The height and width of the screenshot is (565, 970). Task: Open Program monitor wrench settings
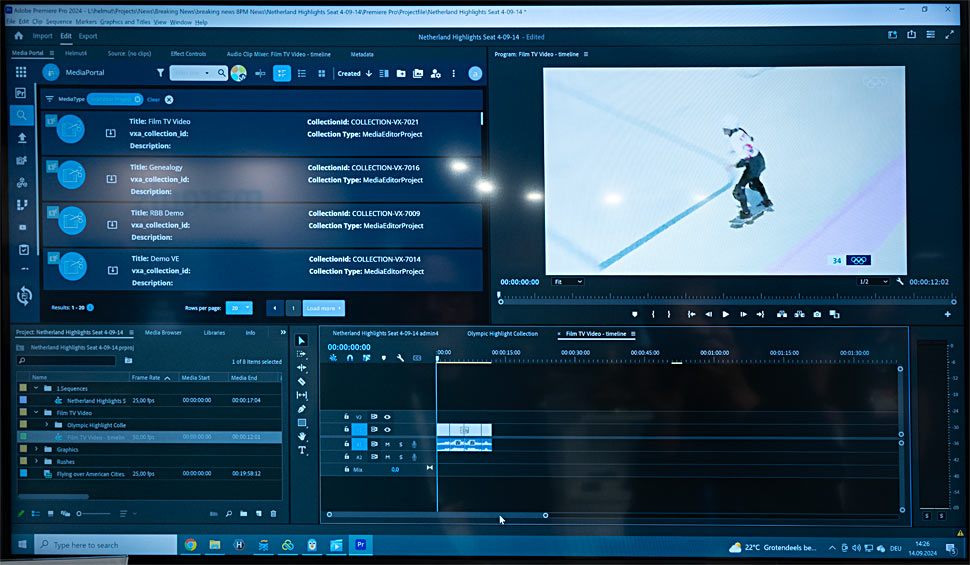click(899, 282)
